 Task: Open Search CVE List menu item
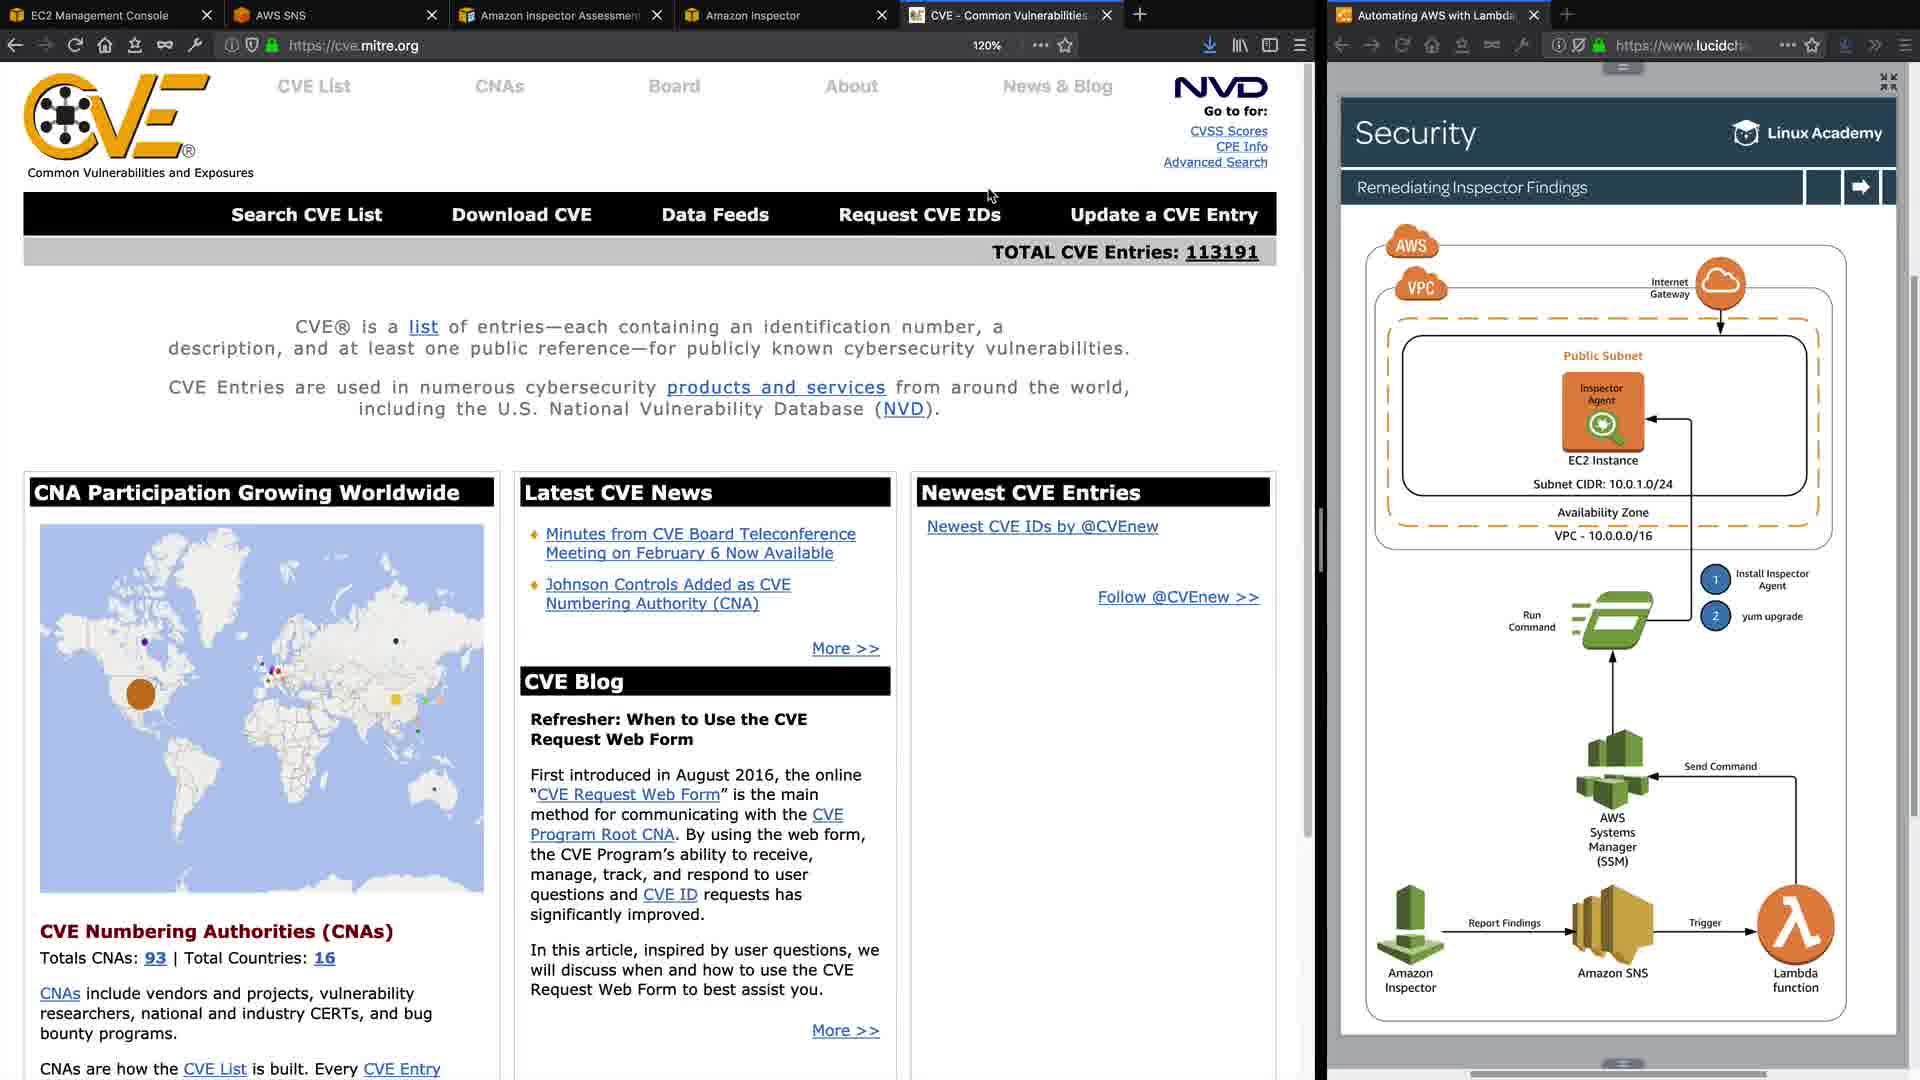(x=306, y=215)
